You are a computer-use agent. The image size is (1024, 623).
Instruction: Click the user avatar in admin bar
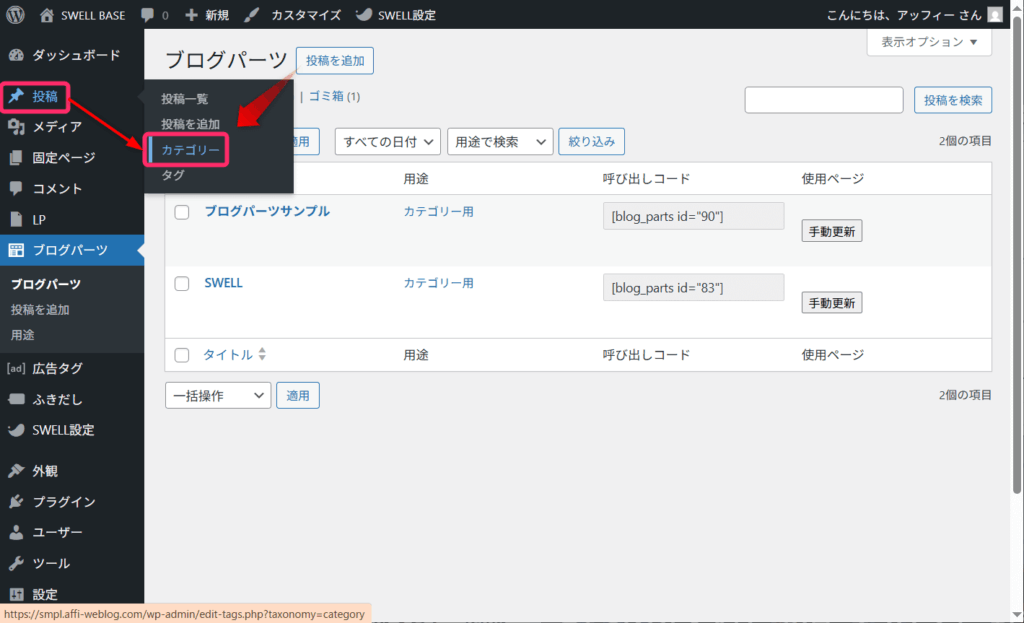[994, 14]
